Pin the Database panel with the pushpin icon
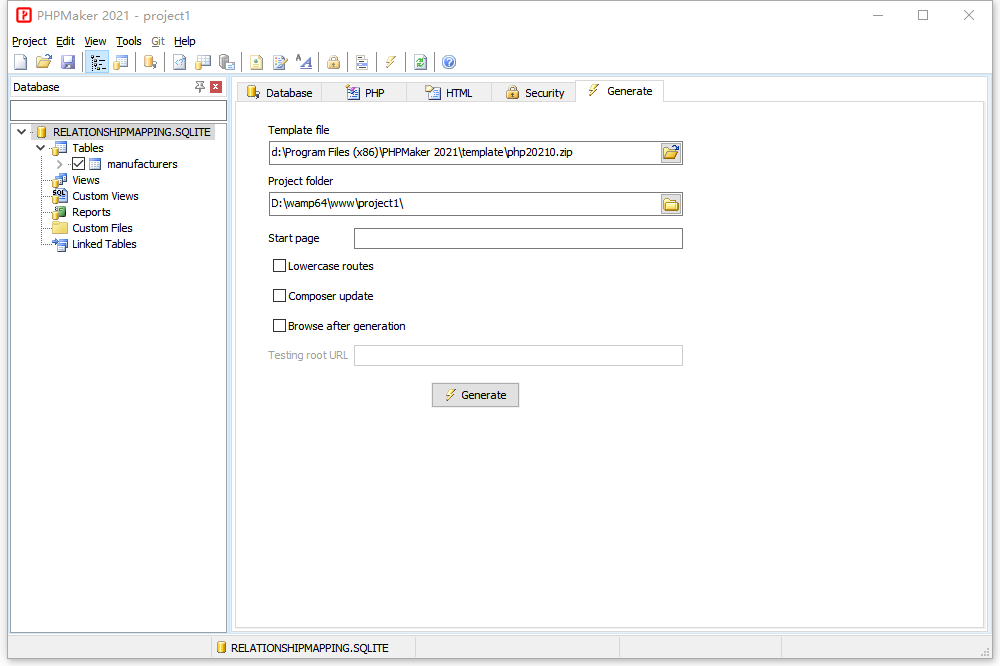 200,87
